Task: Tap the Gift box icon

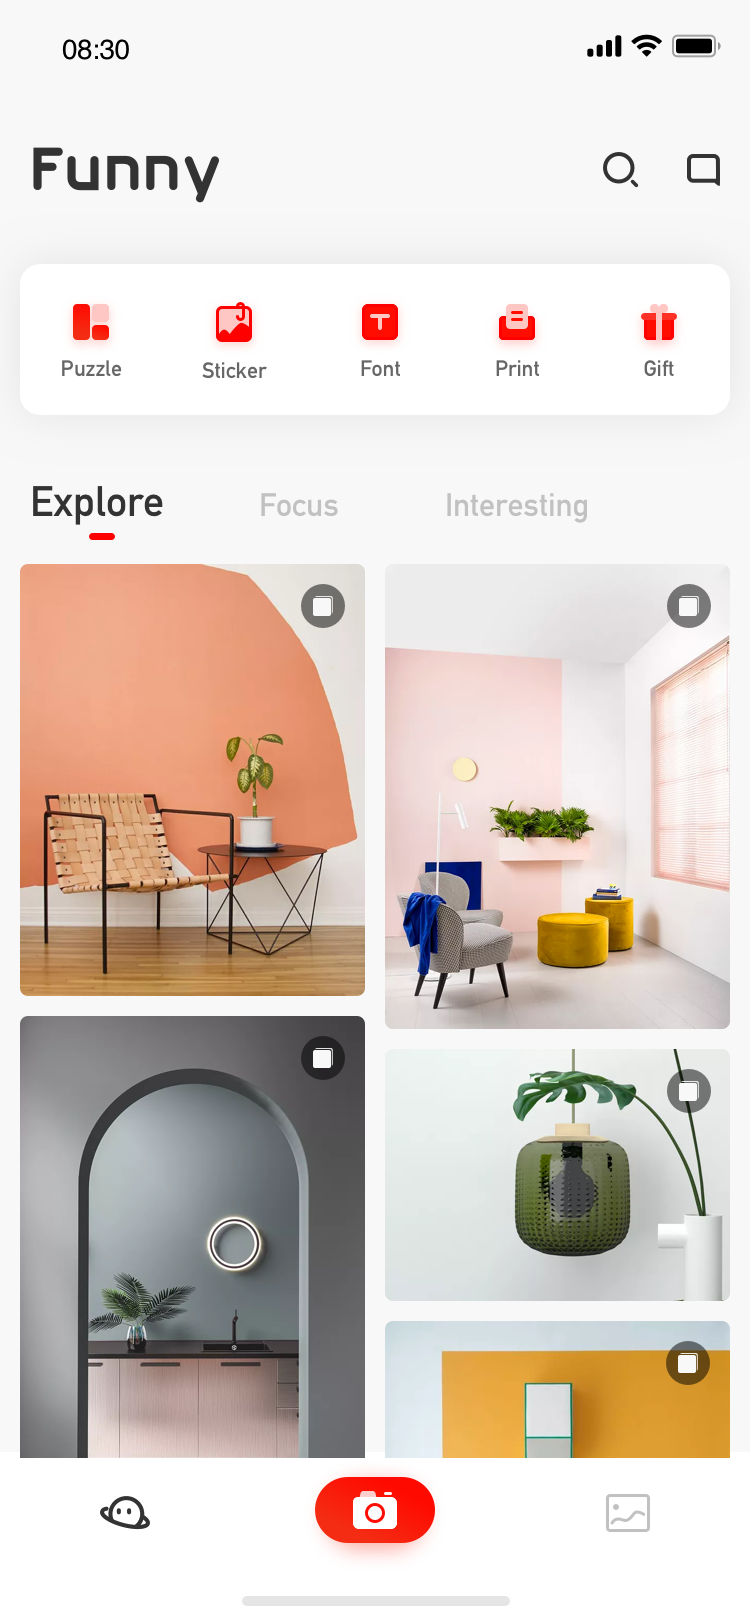Action: pos(659,322)
